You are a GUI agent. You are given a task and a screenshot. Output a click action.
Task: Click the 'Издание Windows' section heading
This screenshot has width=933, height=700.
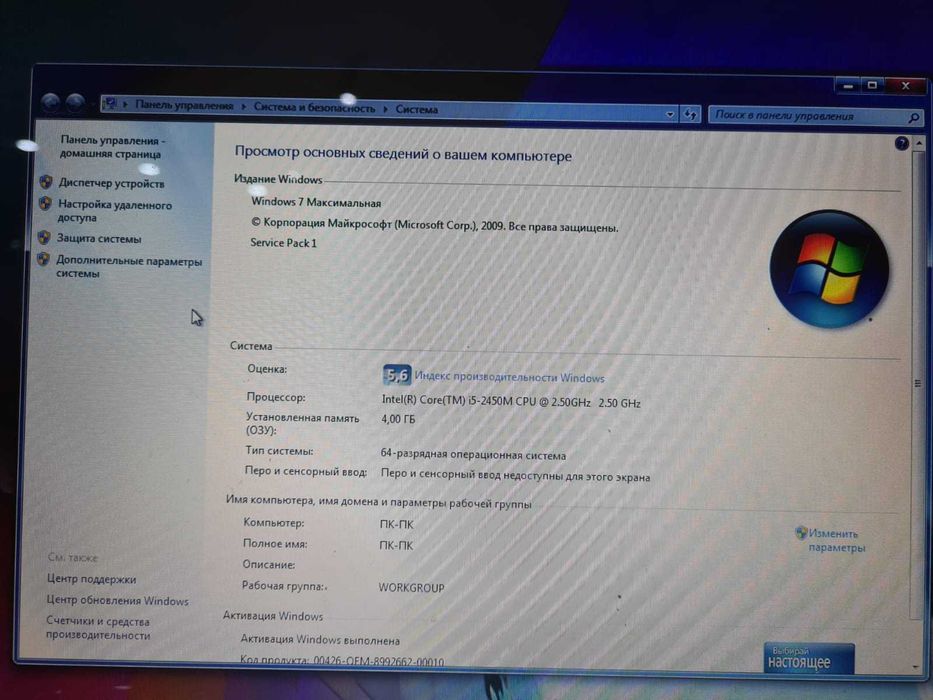tap(278, 179)
